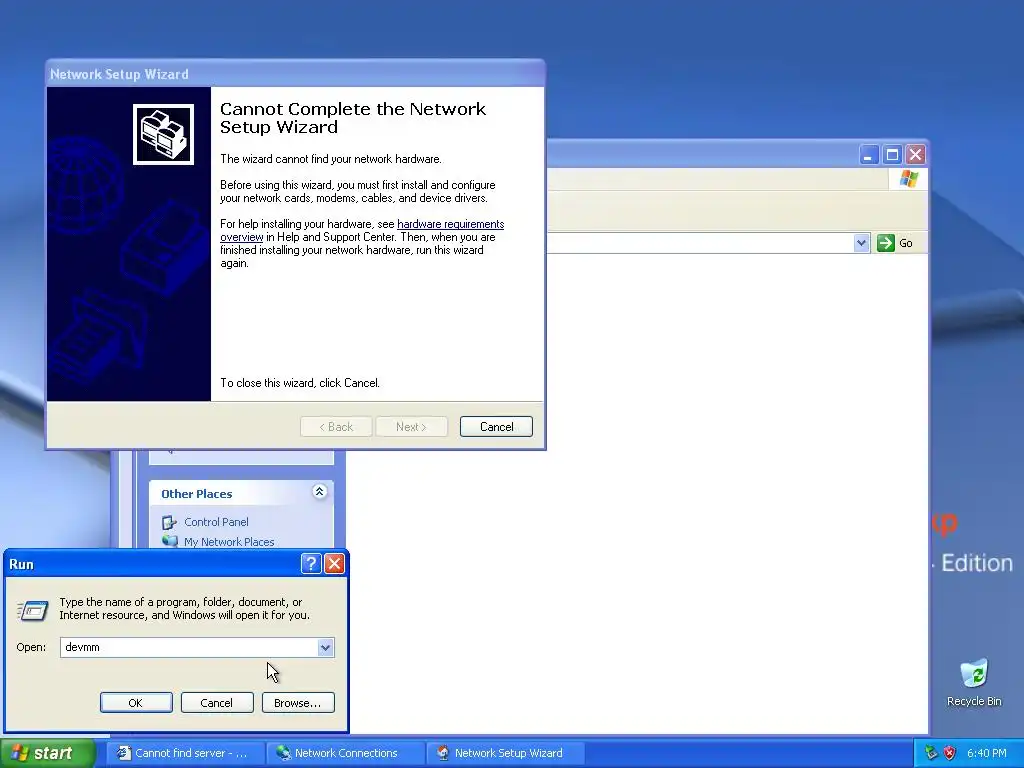The height and width of the screenshot is (768, 1024).
Task: Click the 6:40 PM system clock
Action: [987, 753]
